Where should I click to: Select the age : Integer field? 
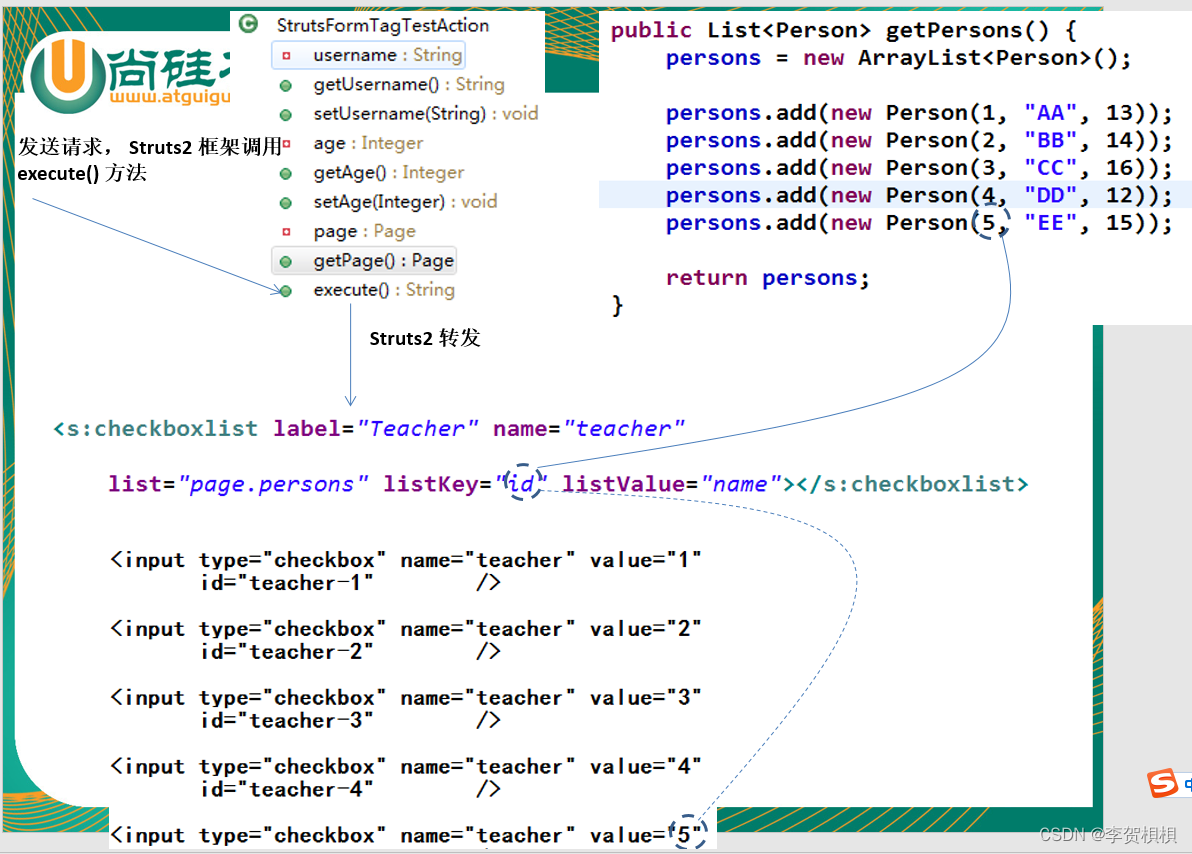pos(368,144)
